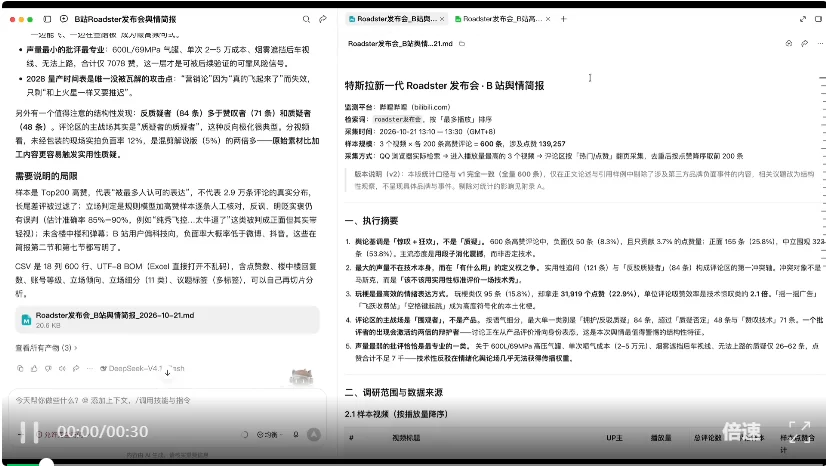Enter fullscreen mode in video player
Image resolution: width=826 pixels, height=466 pixels.
(799, 432)
